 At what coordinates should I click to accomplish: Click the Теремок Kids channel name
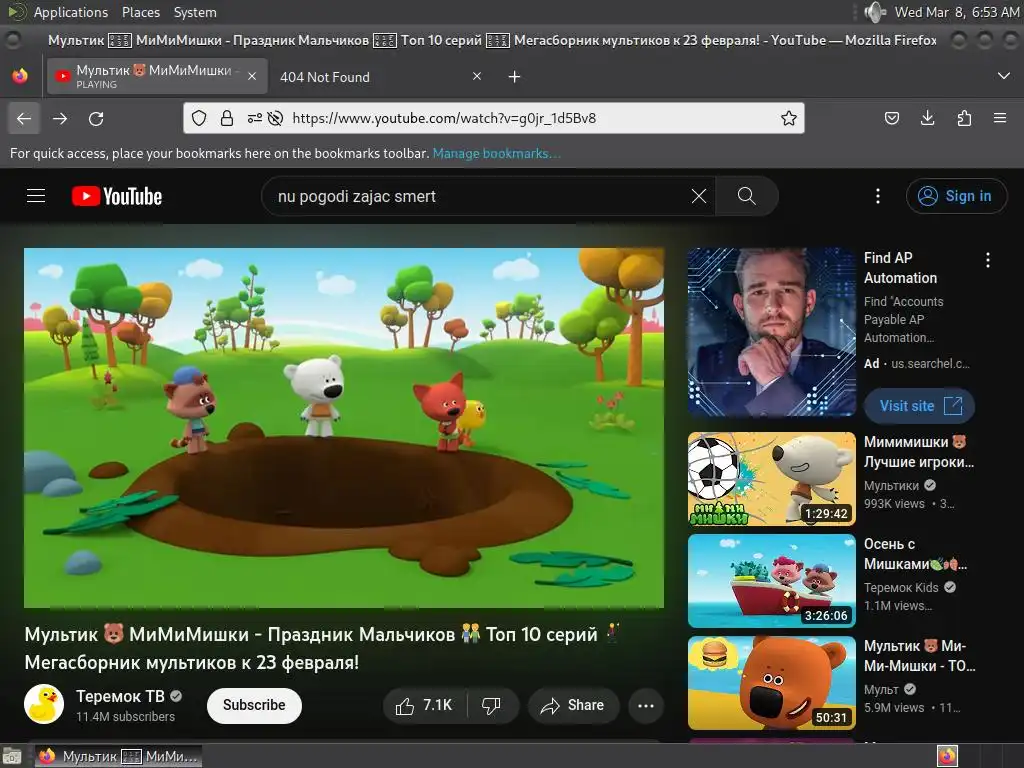(901, 588)
